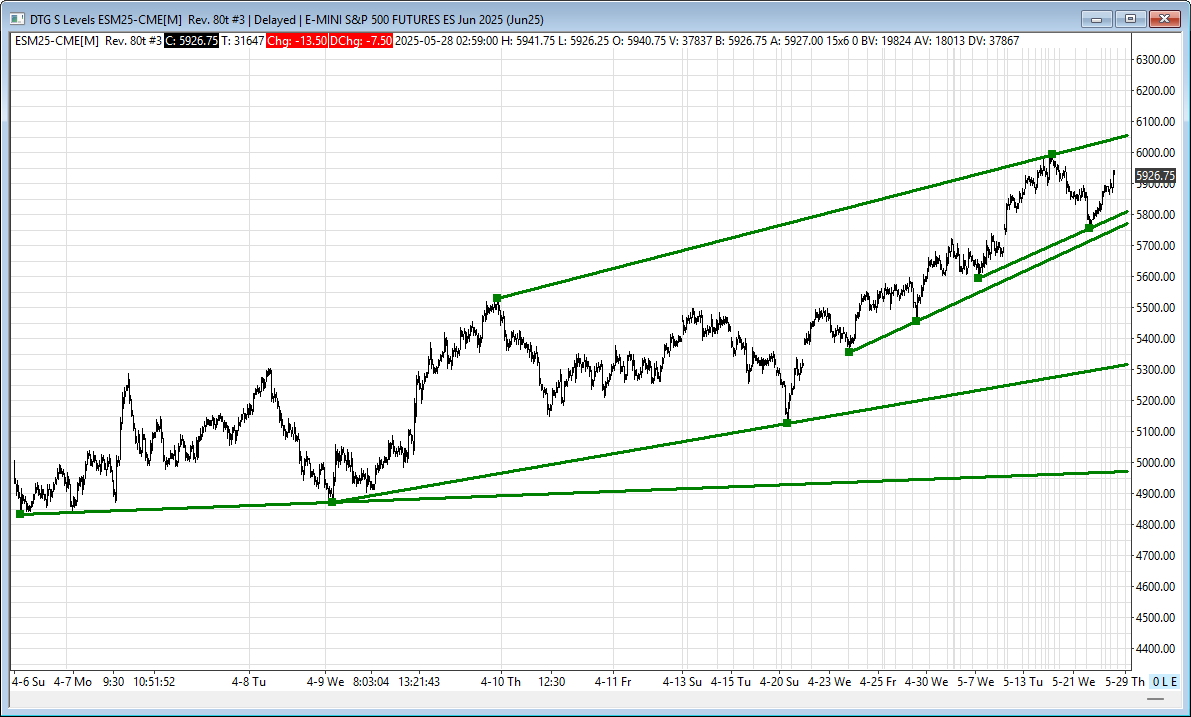Click the highlighted 5926.75 current price marker

coord(1154,176)
